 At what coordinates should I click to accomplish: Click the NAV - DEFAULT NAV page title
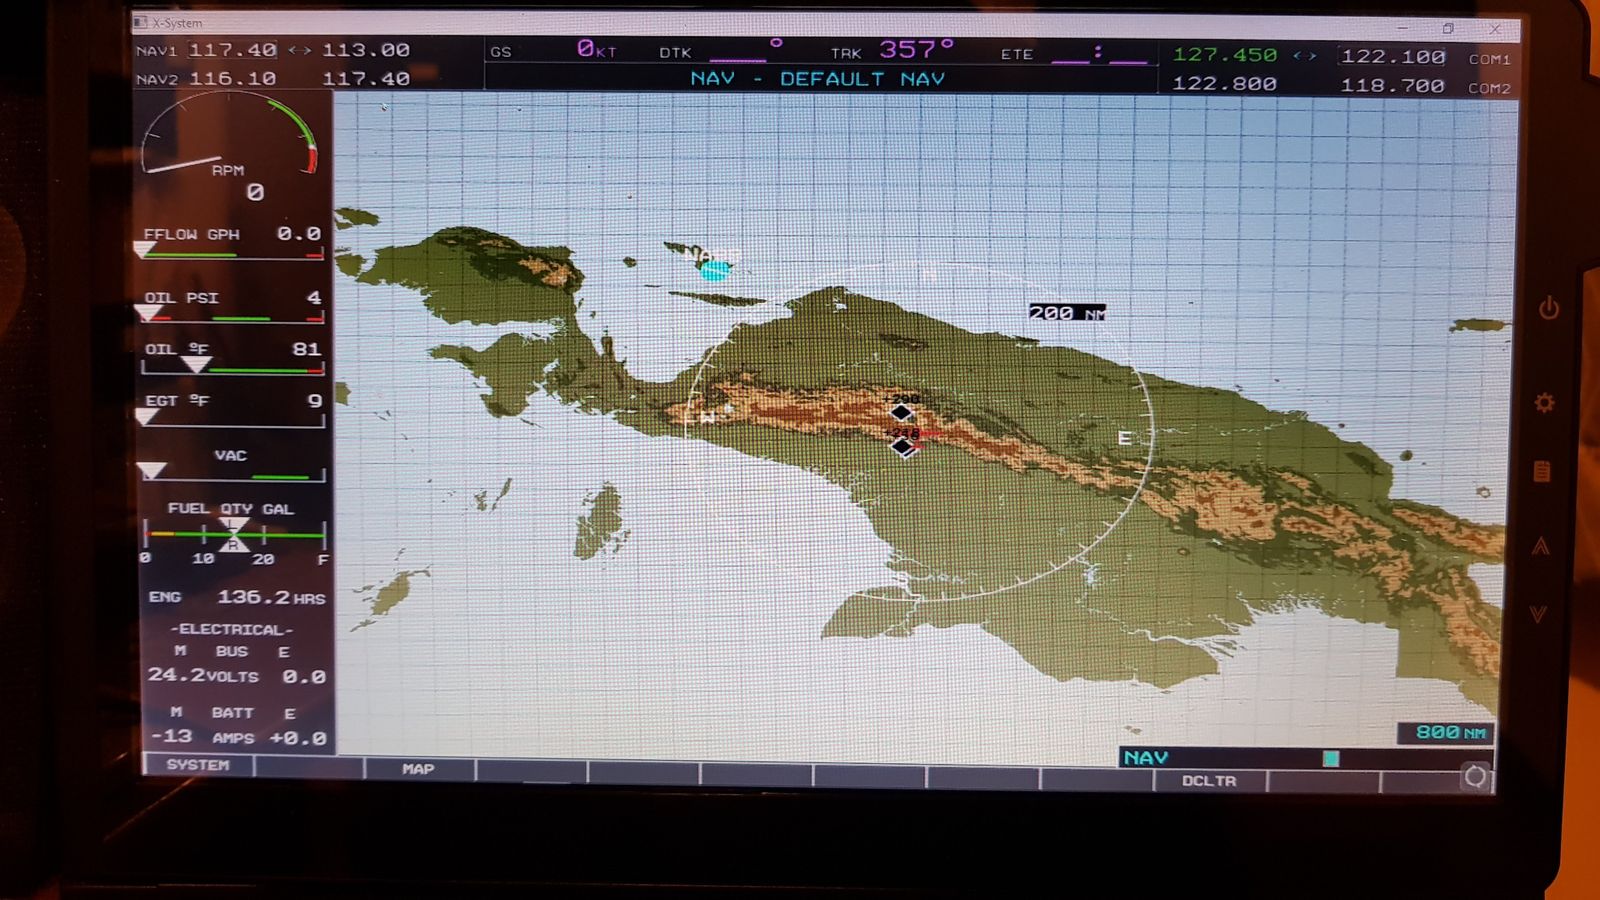tap(817, 79)
